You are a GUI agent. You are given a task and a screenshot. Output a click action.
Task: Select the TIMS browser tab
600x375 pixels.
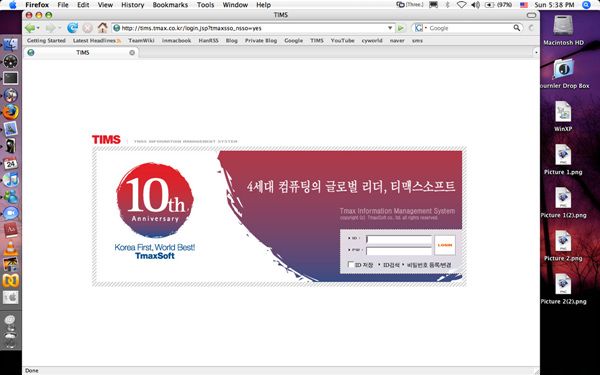coord(81,52)
